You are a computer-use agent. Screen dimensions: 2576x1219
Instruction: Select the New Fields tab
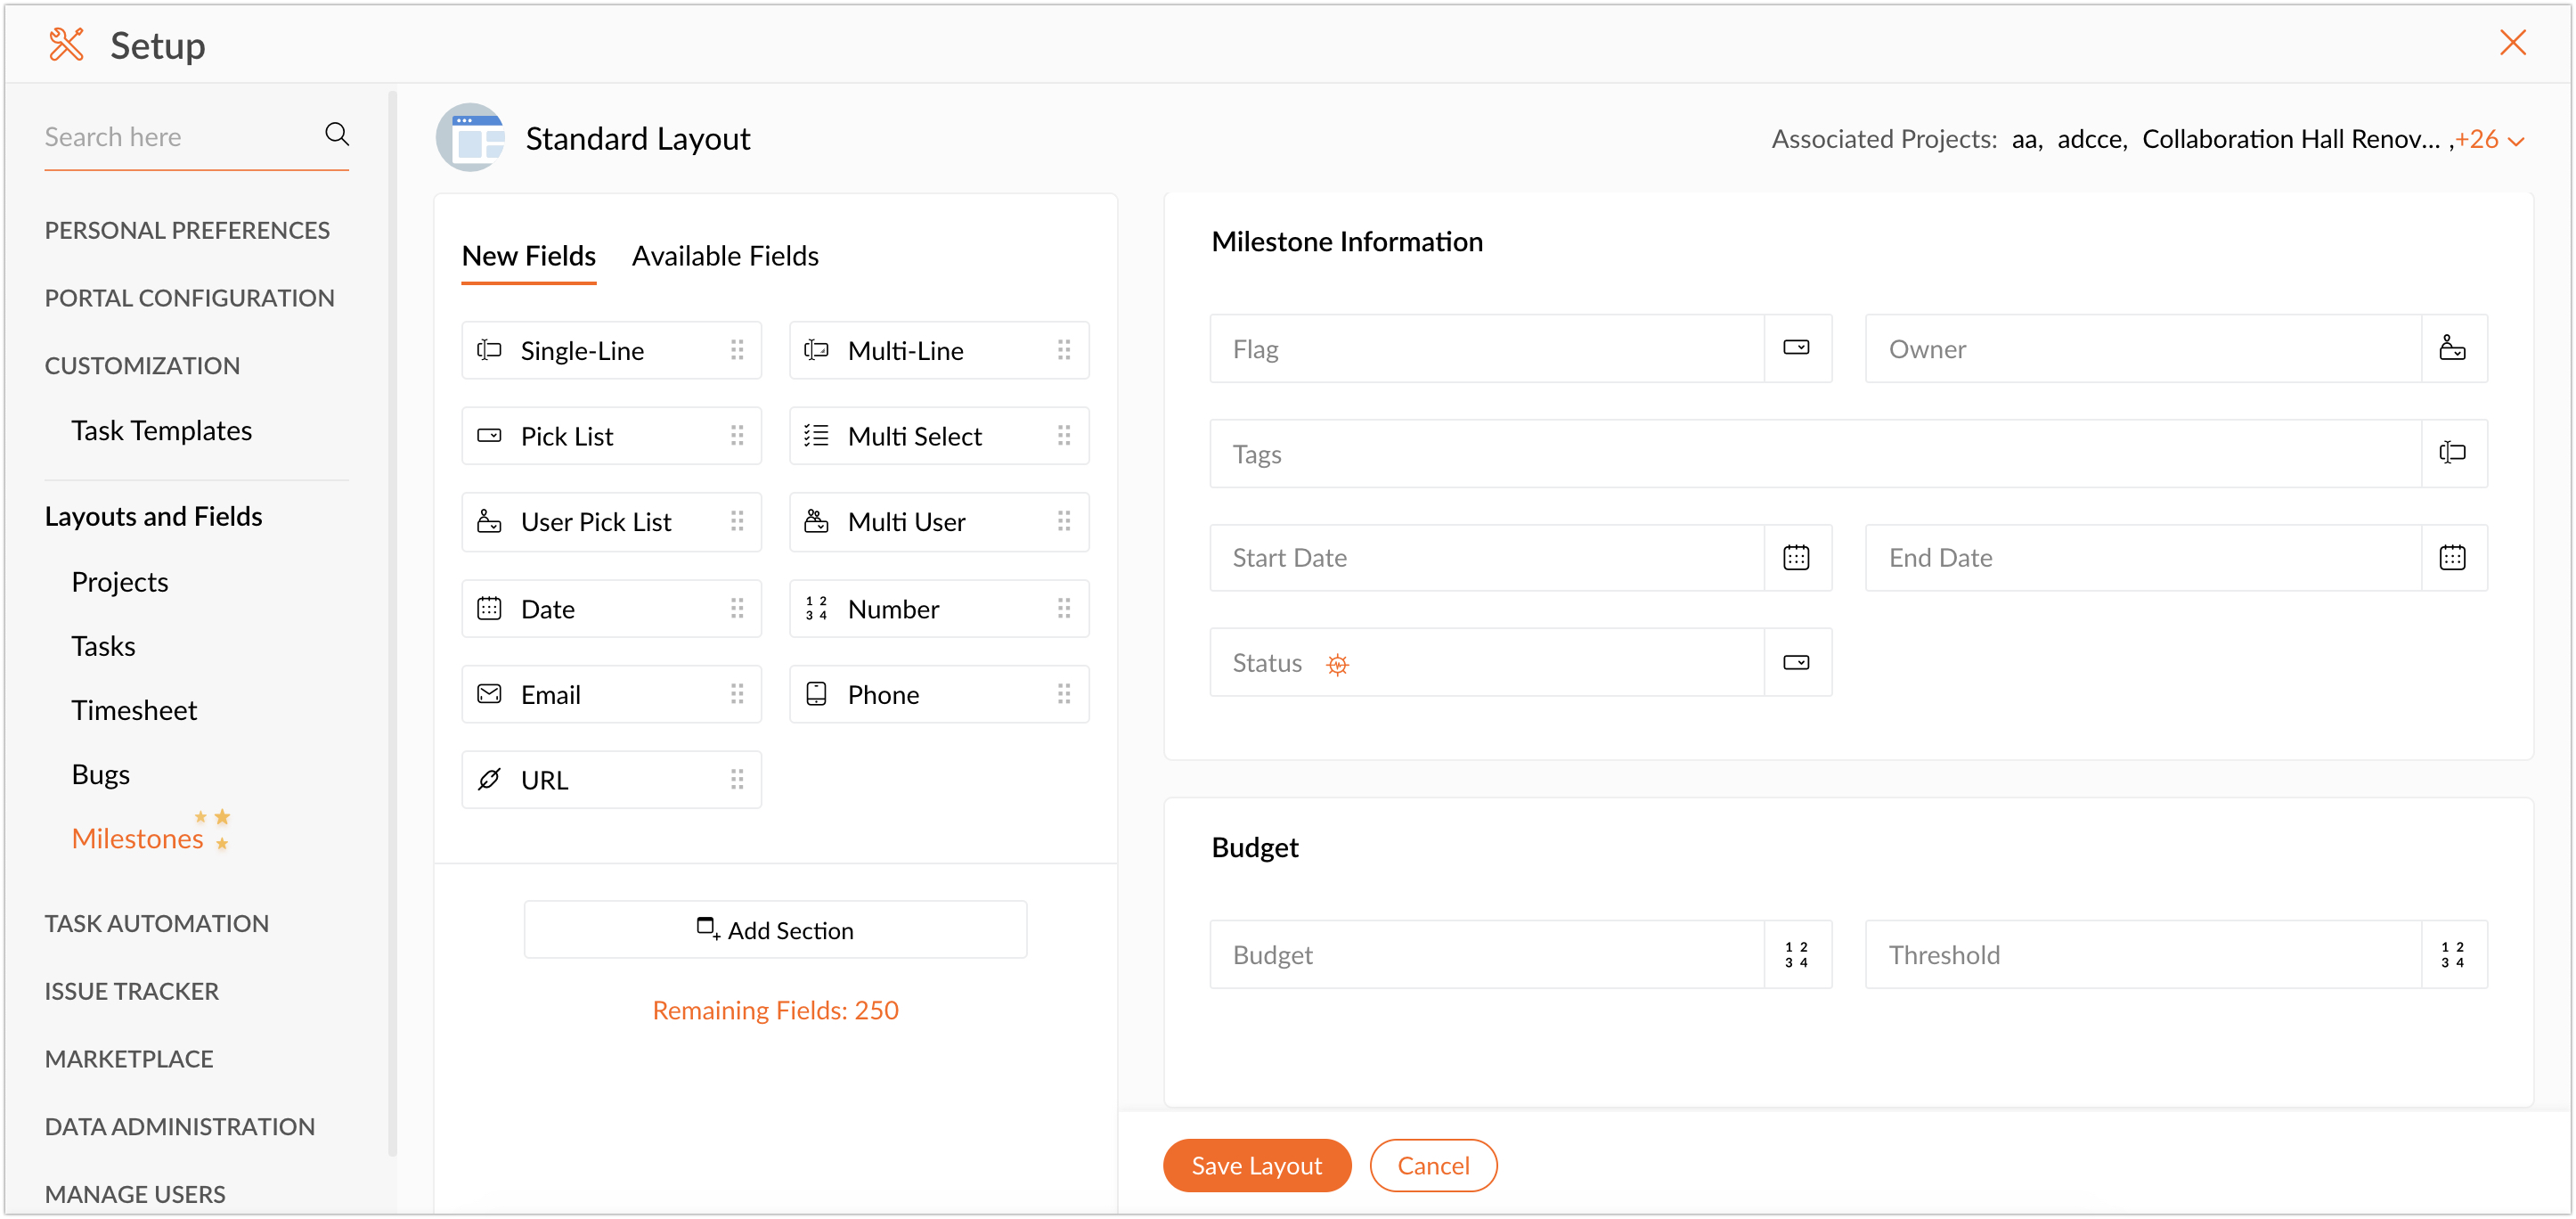click(528, 256)
